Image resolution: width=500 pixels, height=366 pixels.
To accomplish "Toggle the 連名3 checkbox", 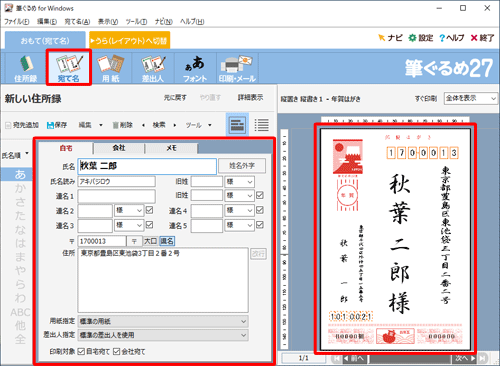I will pyautogui.click(x=149, y=225).
